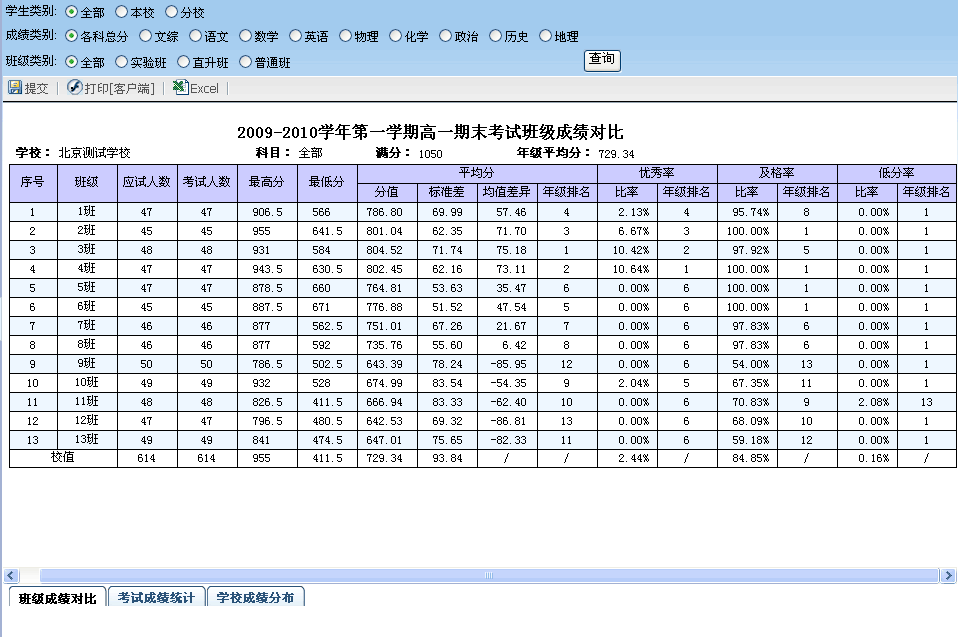
Task: Click the 1班 class cell
Action: (x=87, y=212)
